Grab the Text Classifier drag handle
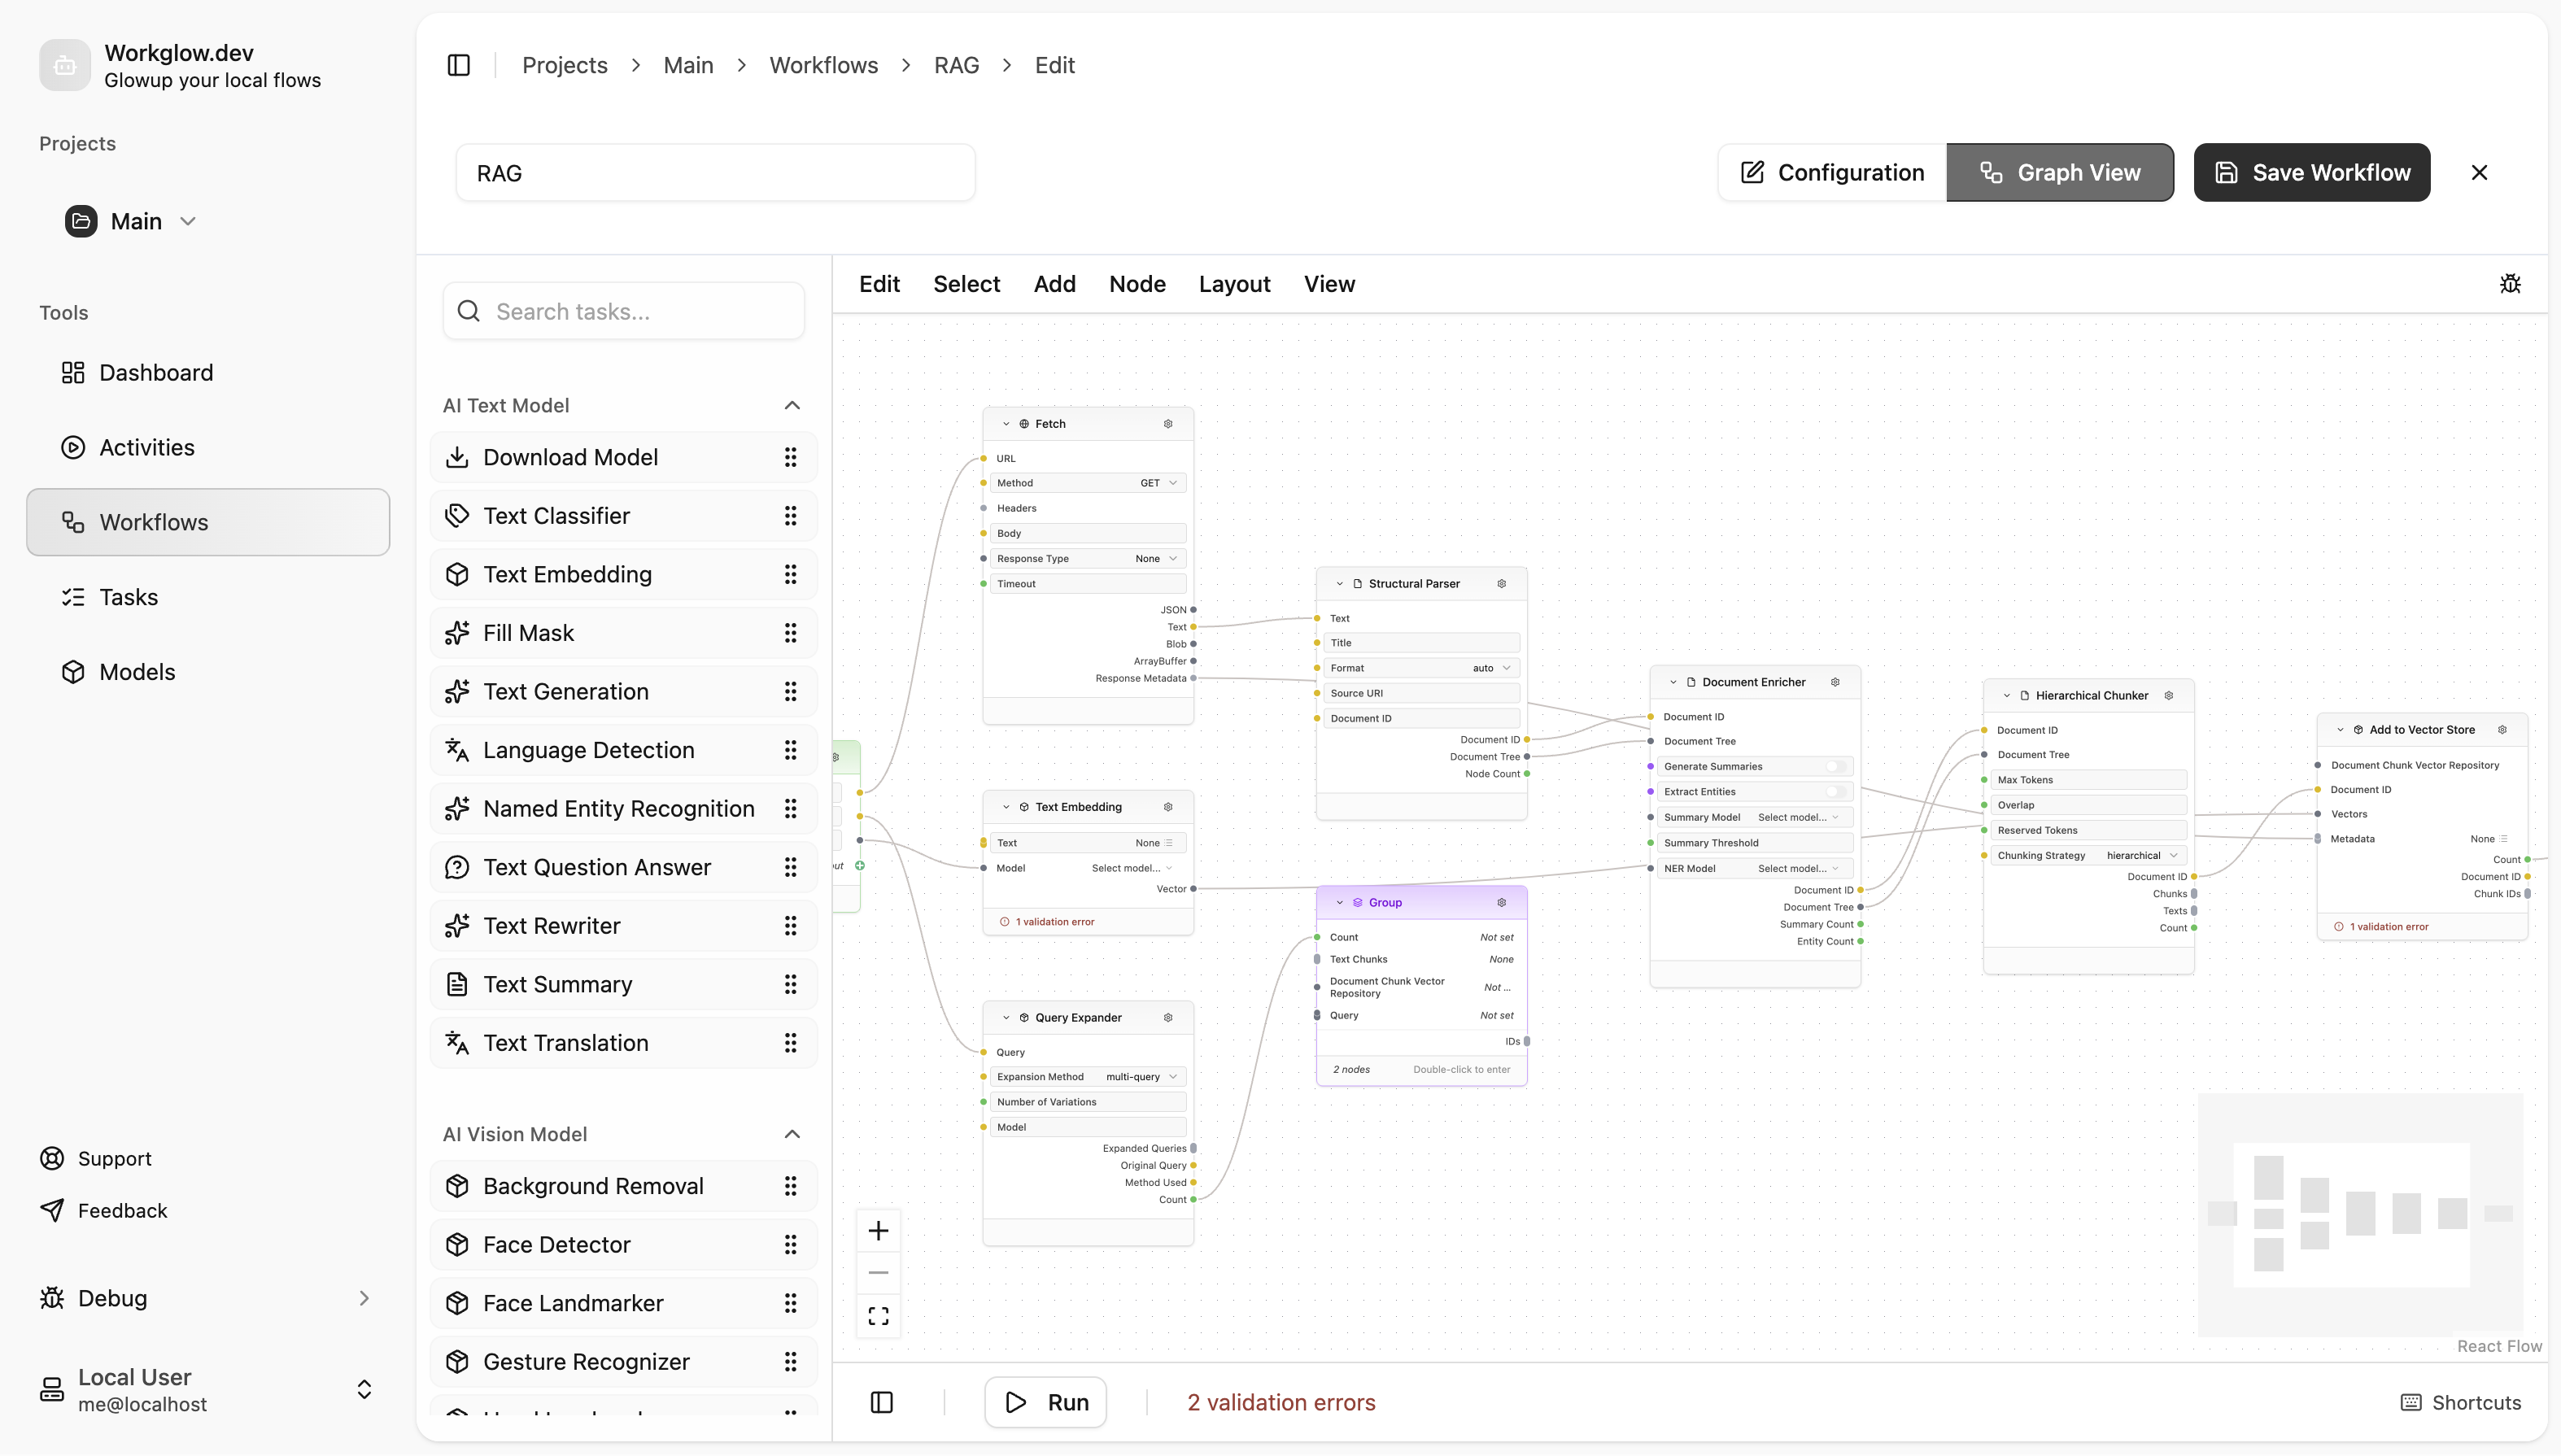The image size is (2561, 1456). point(790,516)
